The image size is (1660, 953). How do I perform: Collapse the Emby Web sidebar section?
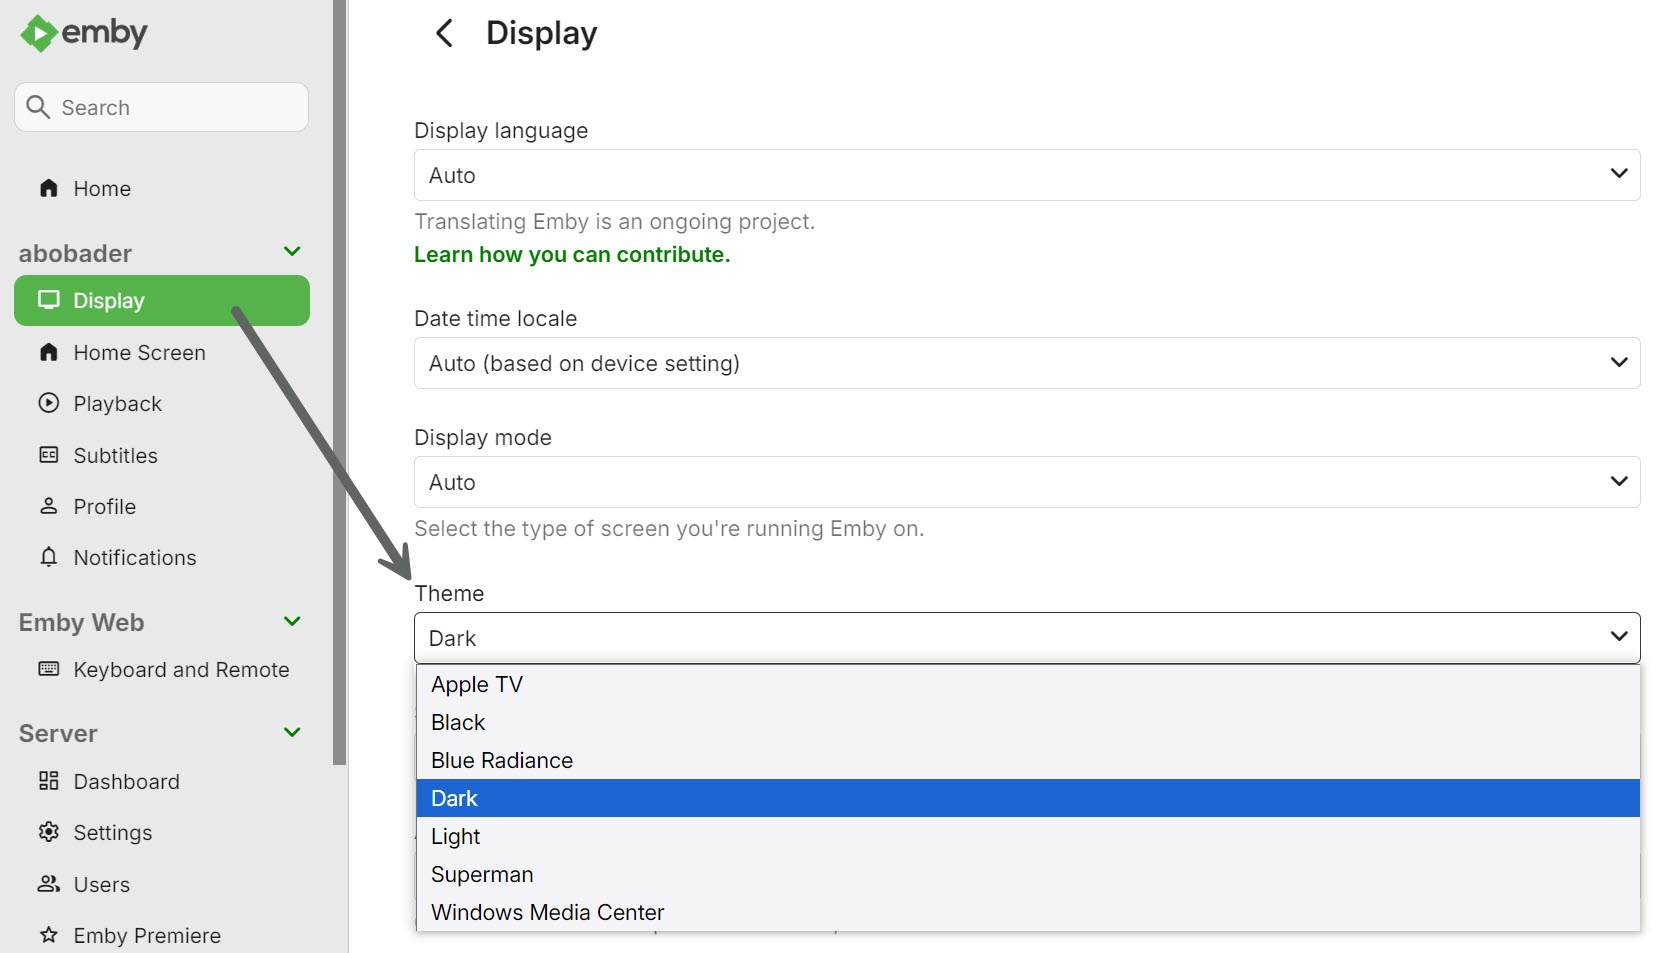point(292,622)
